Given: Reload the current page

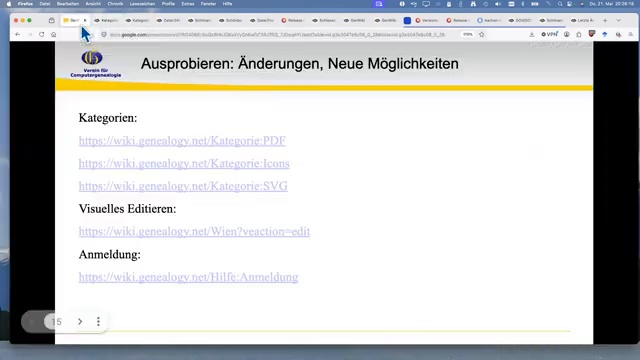Looking at the screenshot, I should (42, 35).
